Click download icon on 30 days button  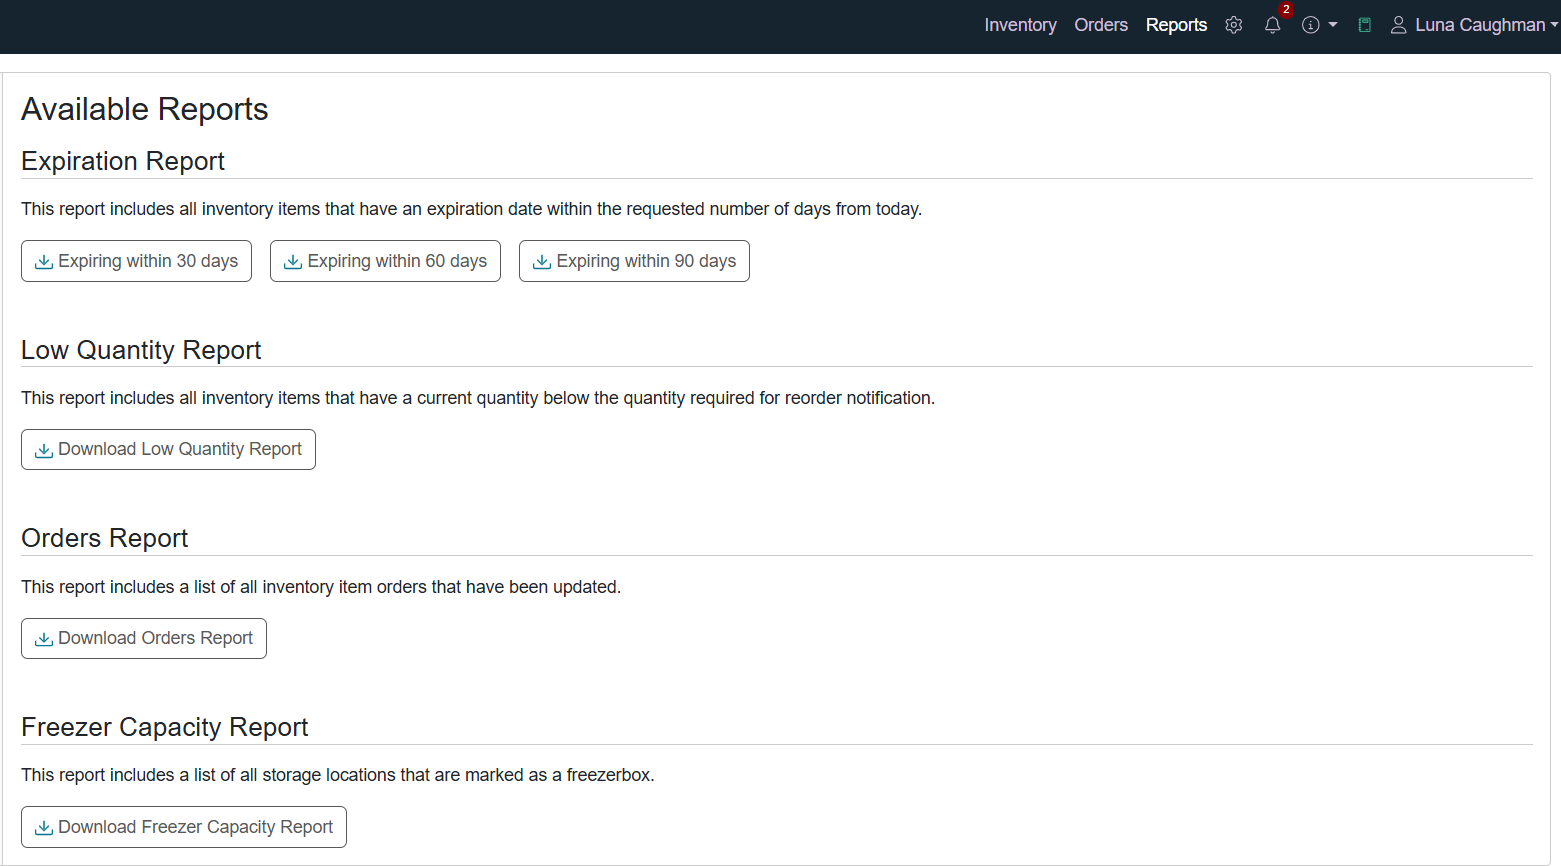(x=44, y=262)
